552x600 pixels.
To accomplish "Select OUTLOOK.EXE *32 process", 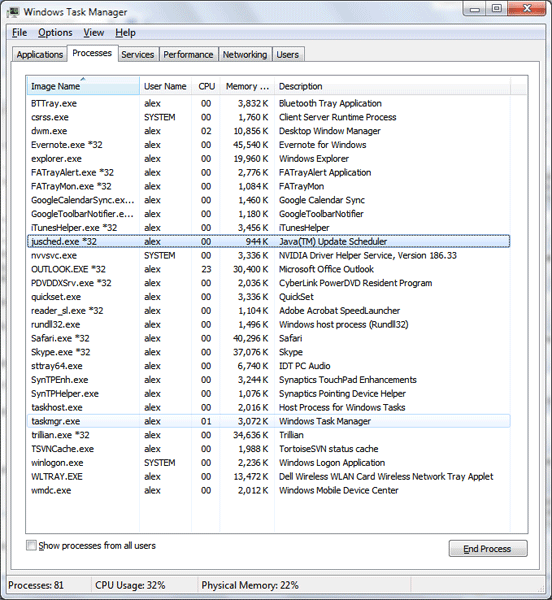I will [x=269, y=269].
